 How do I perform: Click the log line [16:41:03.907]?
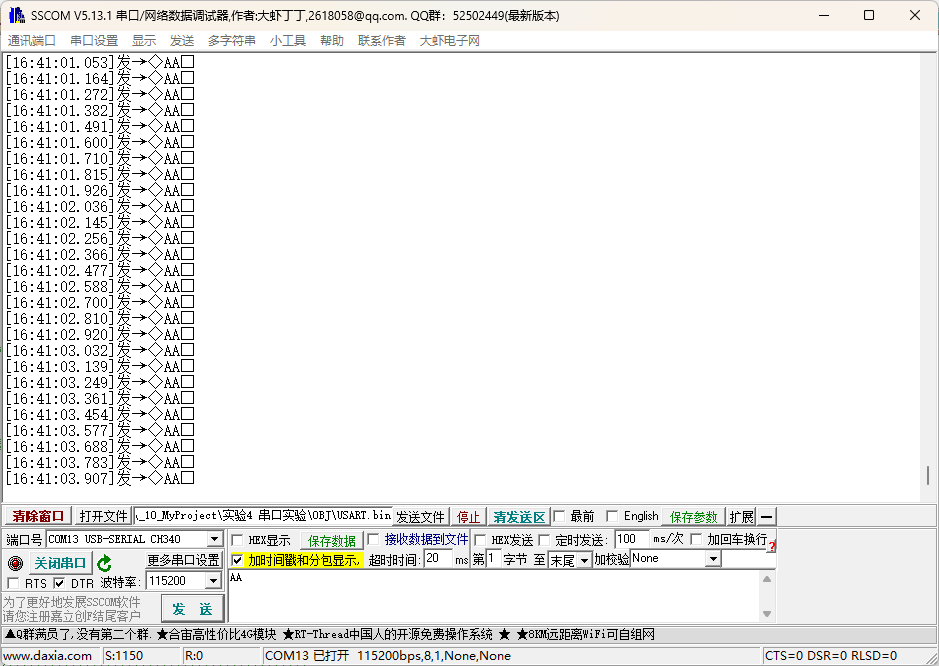point(99,479)
